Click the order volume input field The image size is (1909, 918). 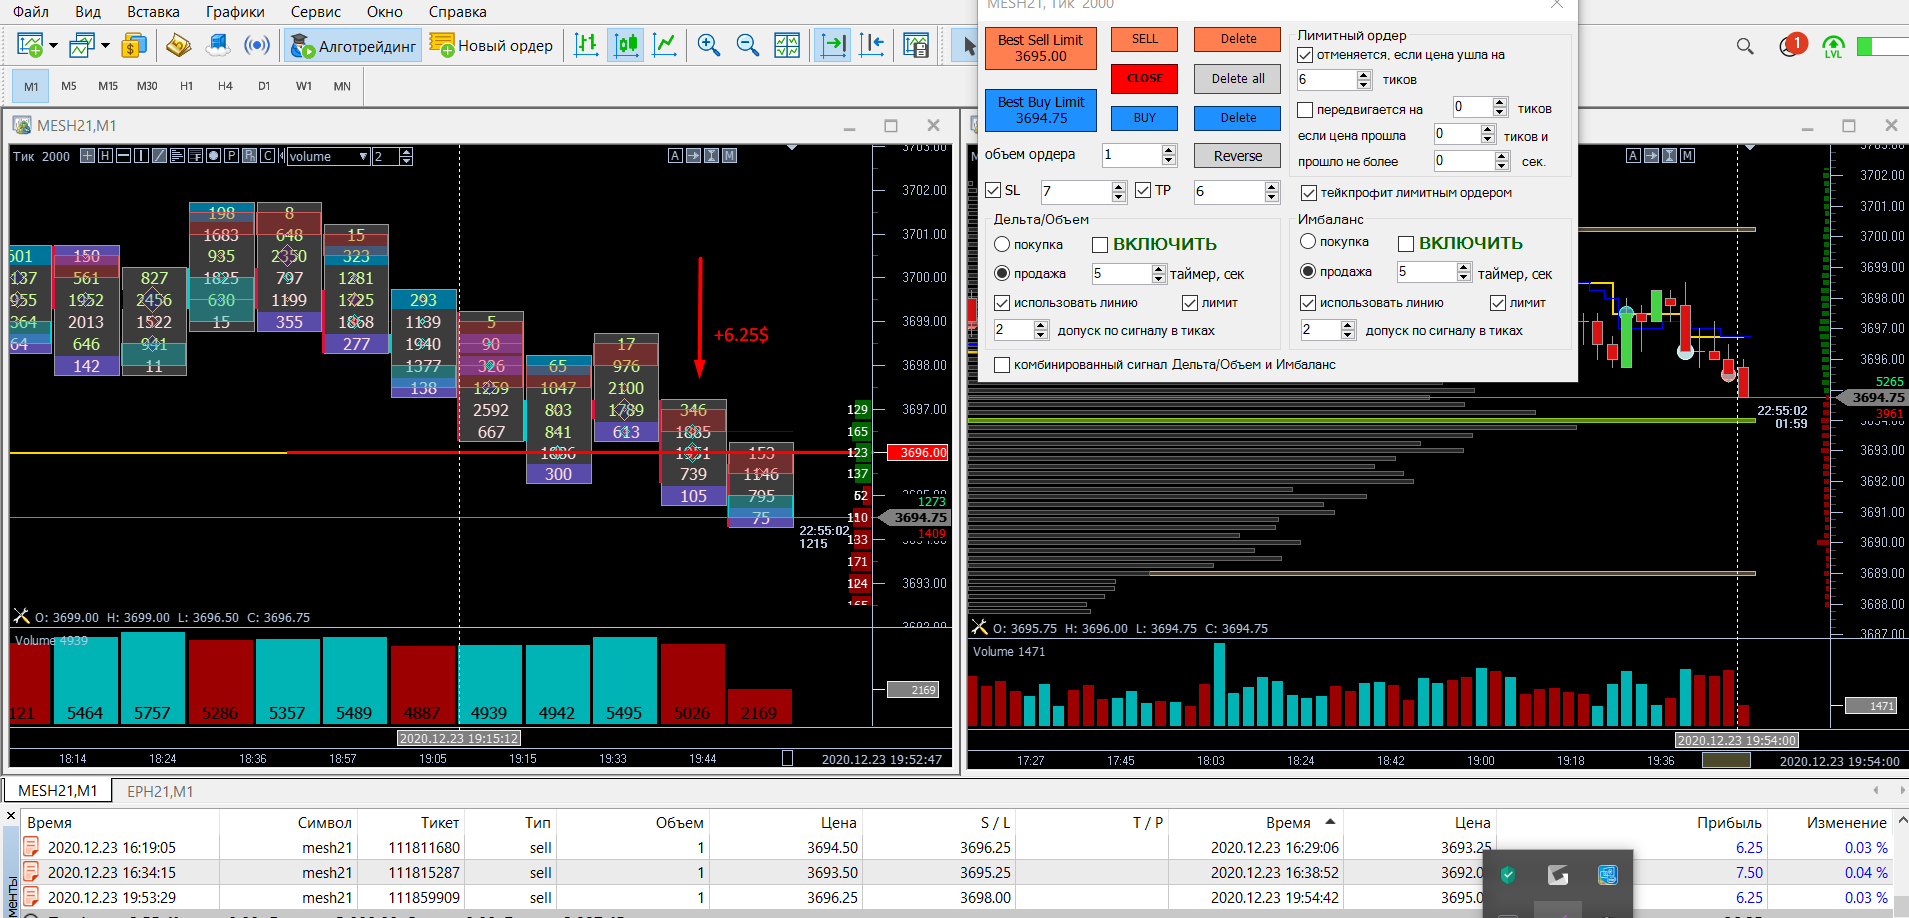tap(1132, 155)
